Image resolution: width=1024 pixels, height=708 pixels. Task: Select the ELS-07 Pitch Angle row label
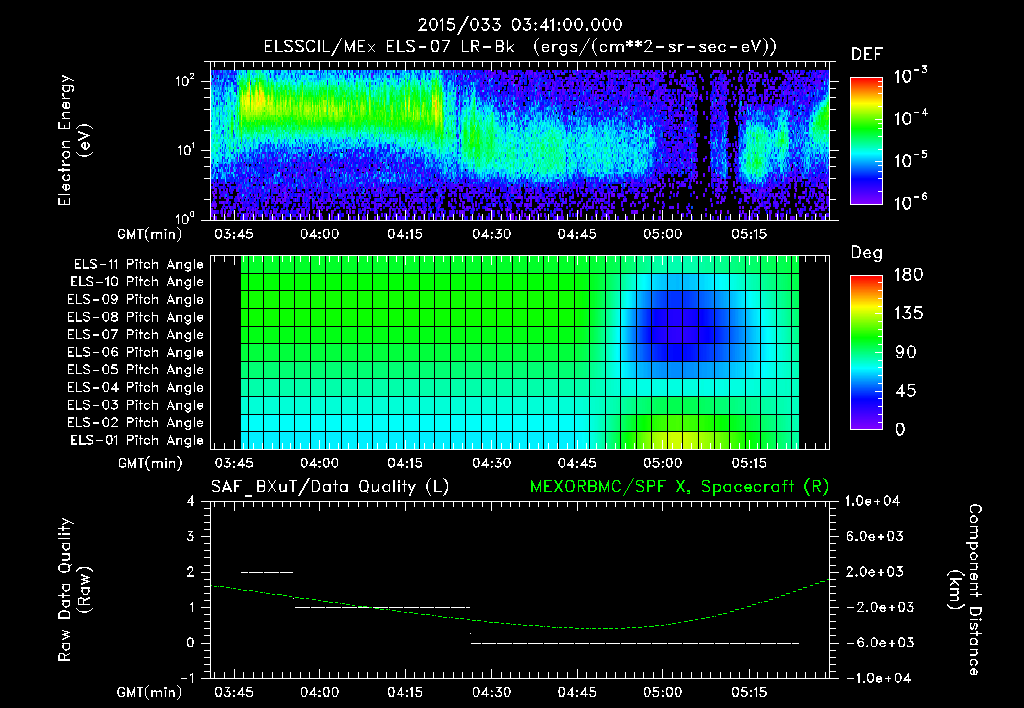(x=136, y=334)
